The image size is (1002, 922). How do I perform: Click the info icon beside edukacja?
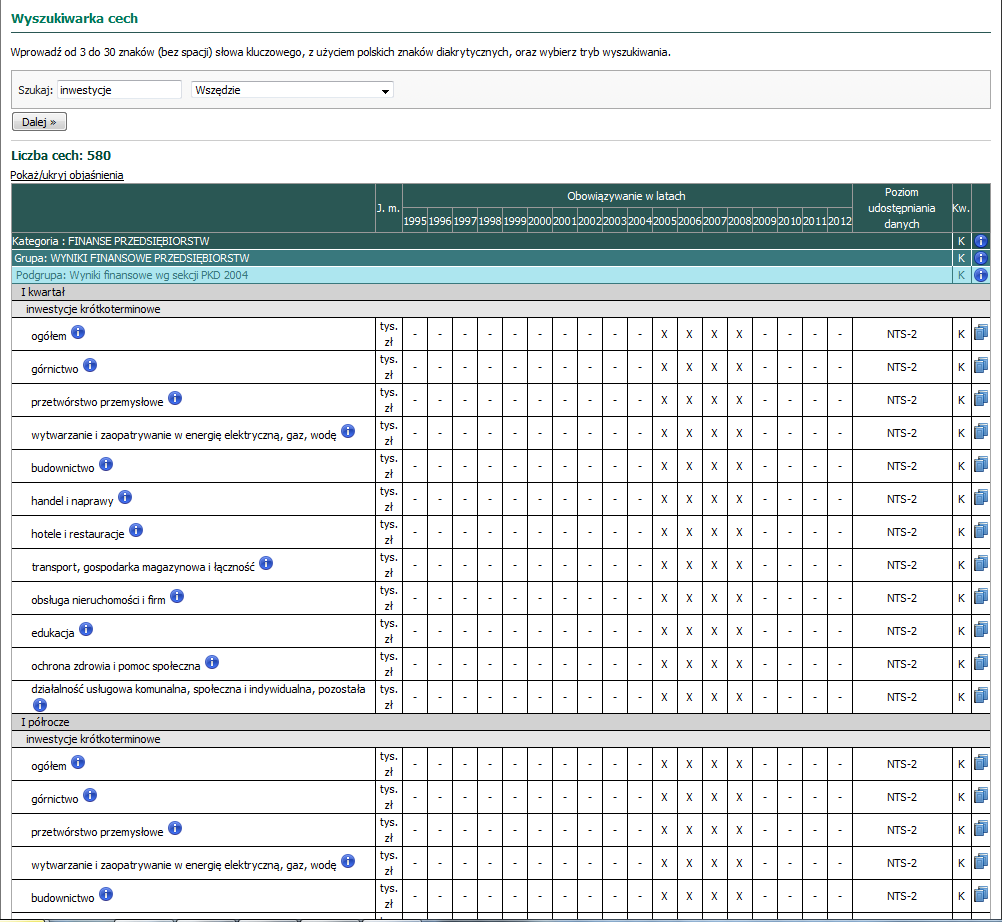(86, 629)
